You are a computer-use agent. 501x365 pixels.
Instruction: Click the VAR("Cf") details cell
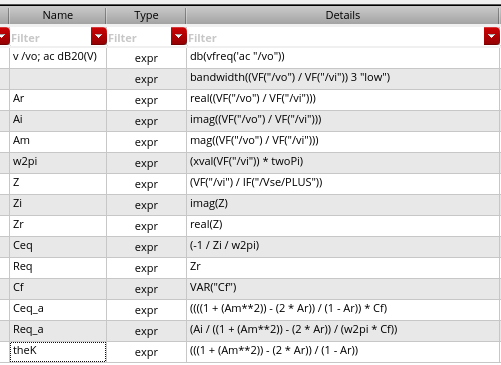click(x=343, y=289)
